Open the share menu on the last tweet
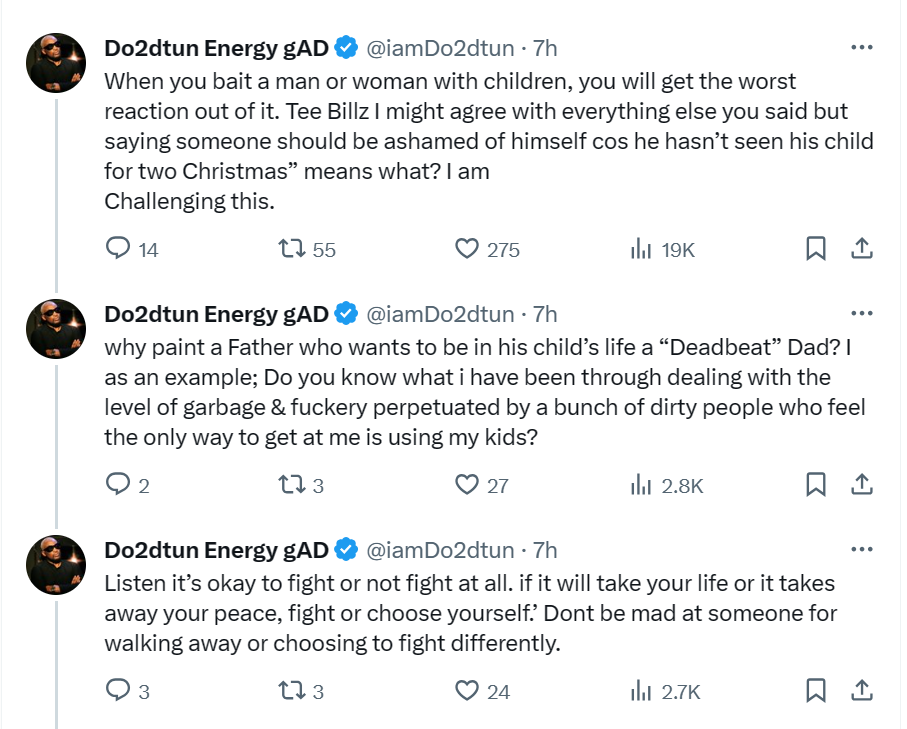The height and width of the screenshot is (729, 907). point(861,691)
